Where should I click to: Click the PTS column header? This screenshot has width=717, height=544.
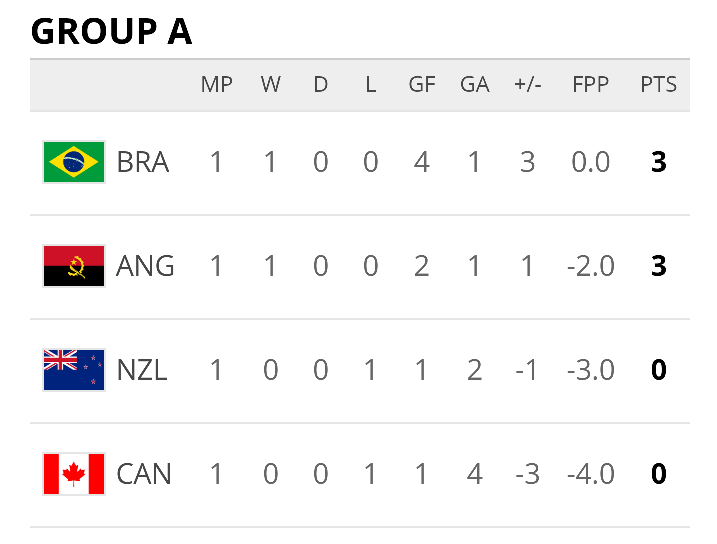pos(658,85)
